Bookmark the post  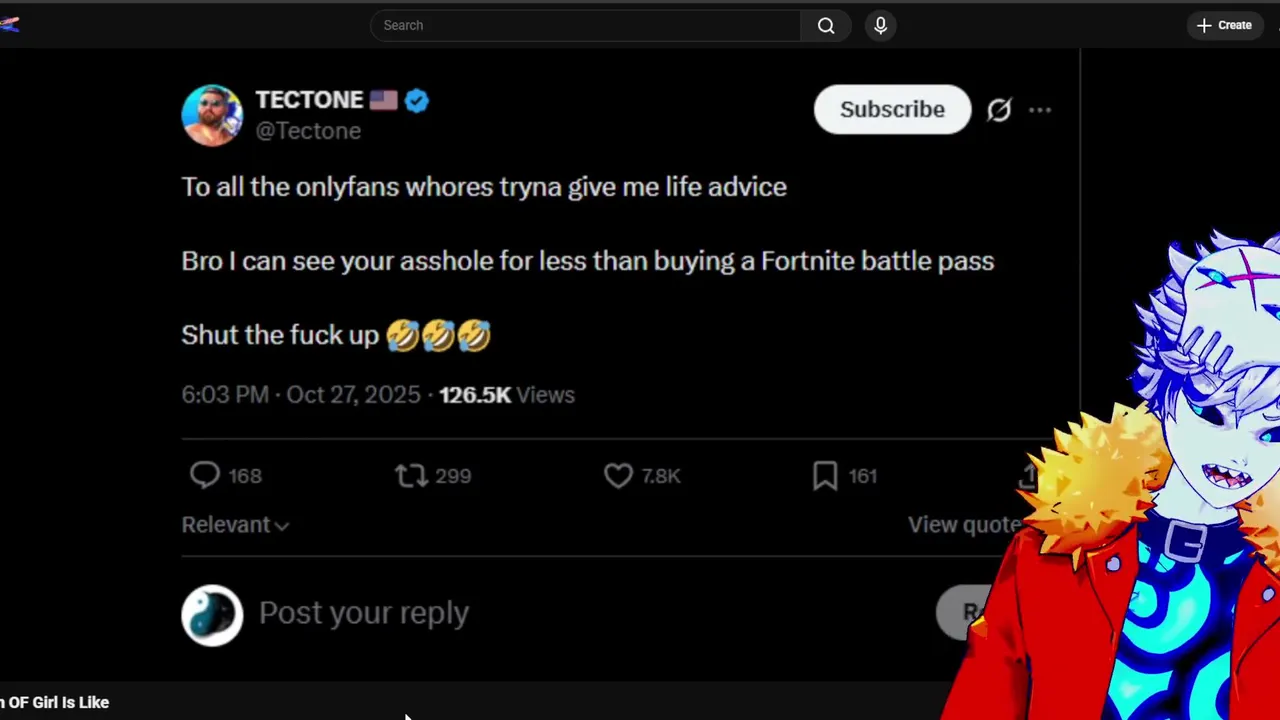(x=825, y=475)
